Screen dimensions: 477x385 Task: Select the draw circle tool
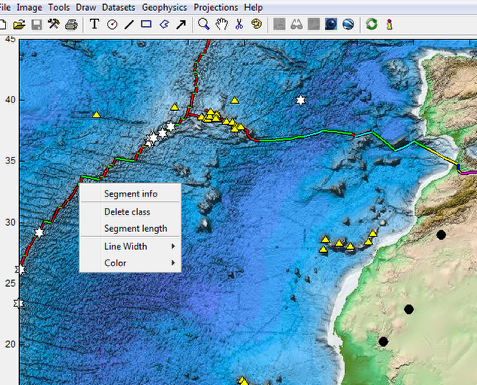tap(112, 24)
